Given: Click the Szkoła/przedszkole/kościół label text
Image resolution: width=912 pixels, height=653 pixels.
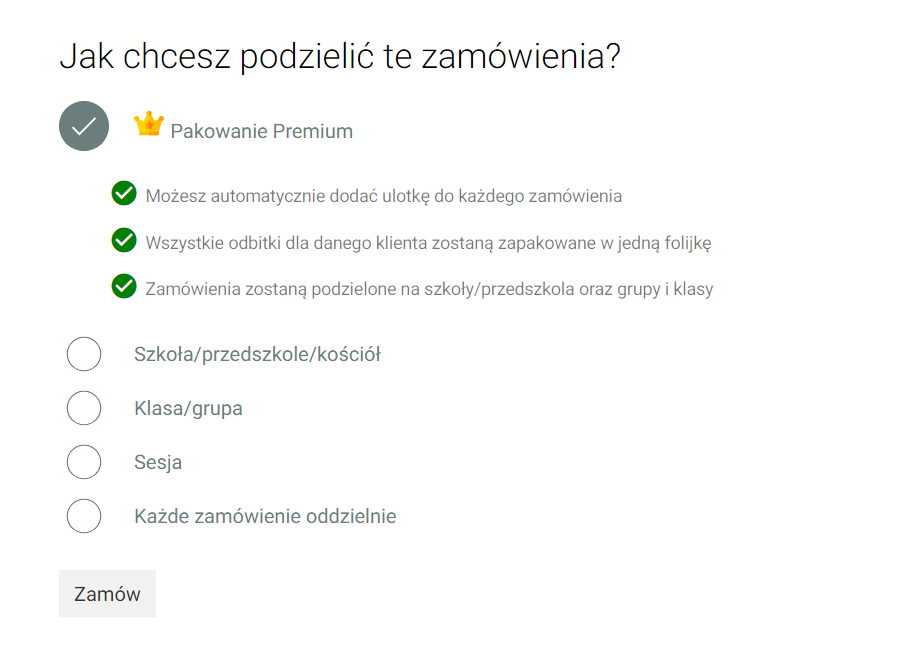Looking at the screenshot, I should (257, 354).
